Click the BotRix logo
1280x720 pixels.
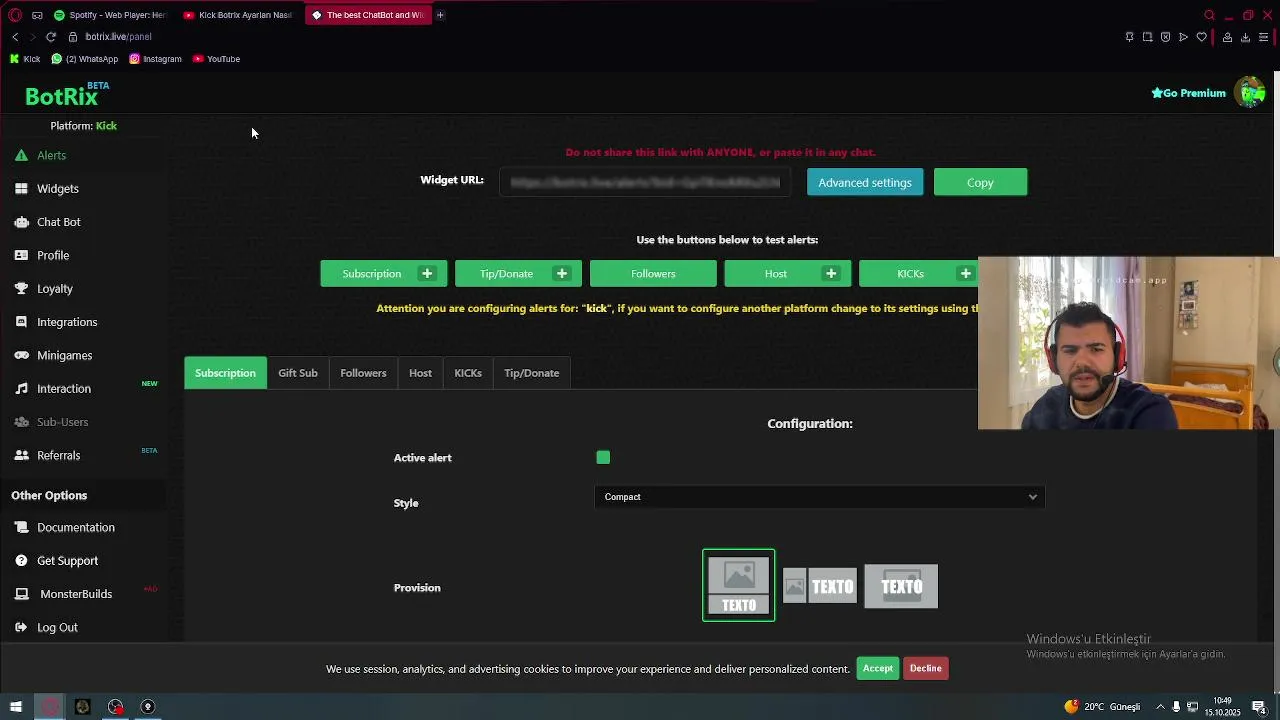pyautogui.click(x=66, y=94)
